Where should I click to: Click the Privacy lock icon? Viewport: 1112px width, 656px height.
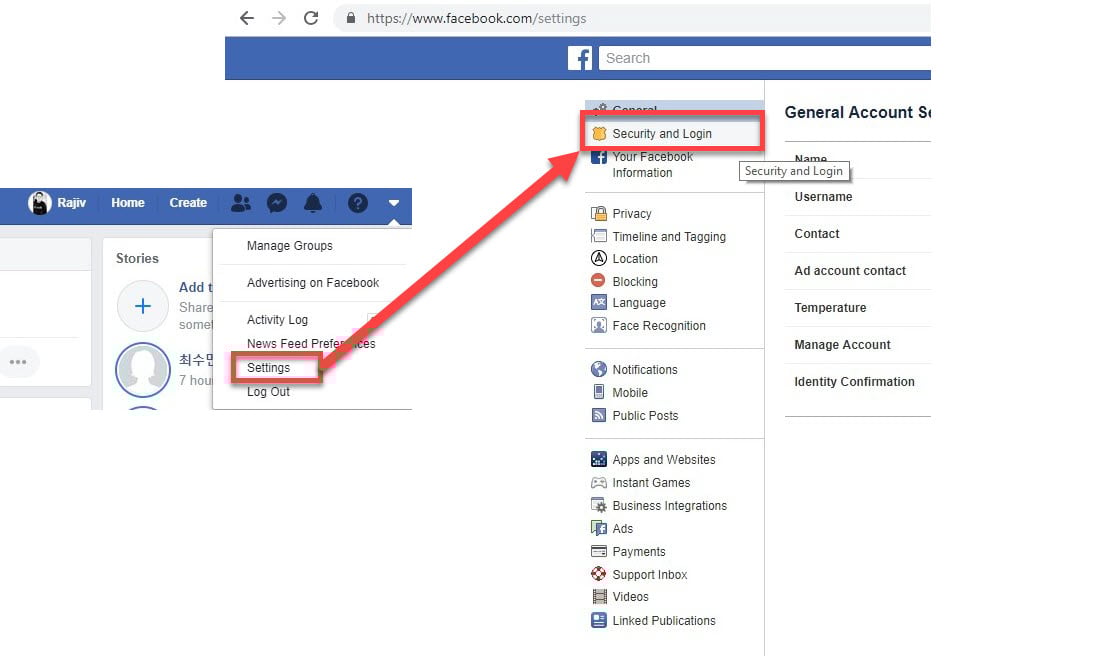[599, 213]
